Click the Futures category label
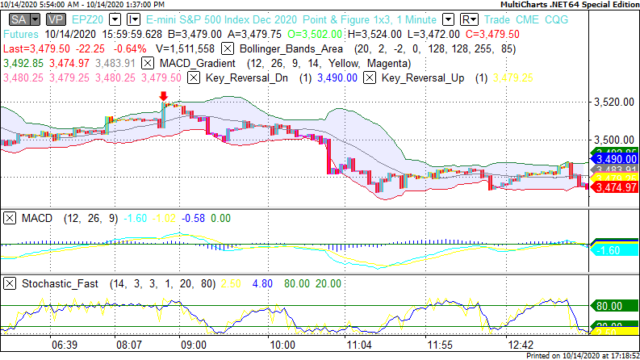Viewport: 640px width, 360px height. pyautogui.click(x=21, y=34)
